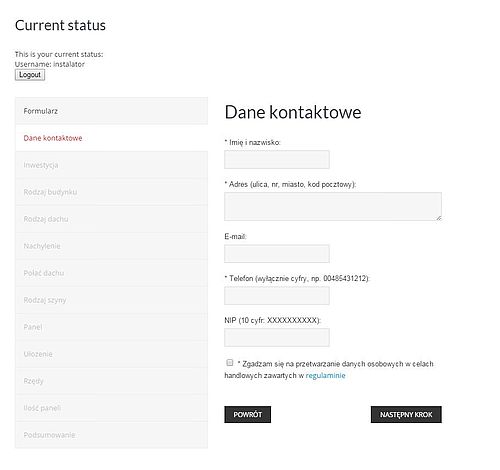Select the Rodzaj szyny step
The height and width of the screenshot is (470, 500).
point(111,300)
